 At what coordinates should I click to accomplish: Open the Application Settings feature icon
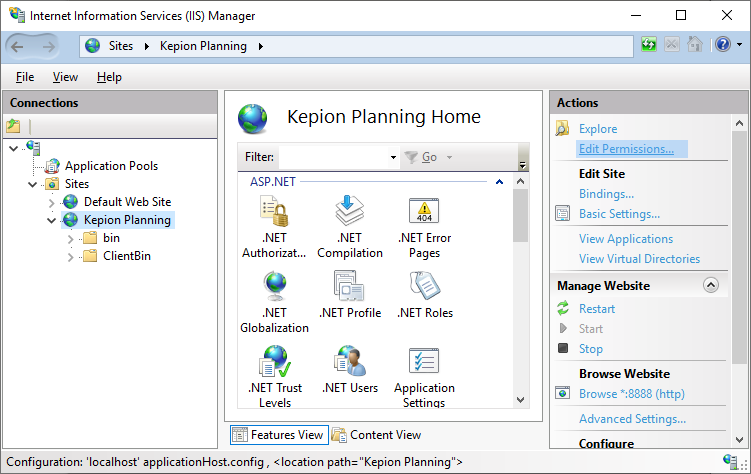[x=424, y=361]
